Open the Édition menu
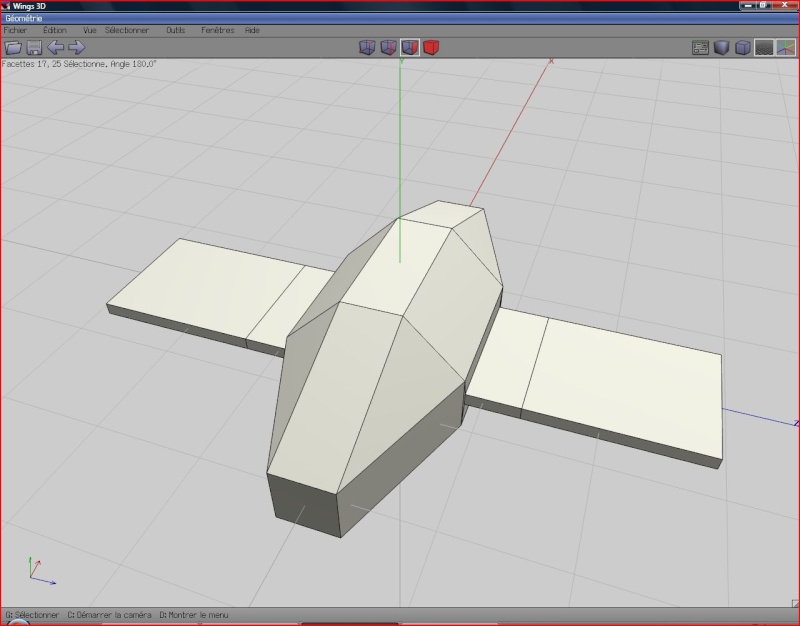This screenshot has width=800, height=626. point(55,30)
